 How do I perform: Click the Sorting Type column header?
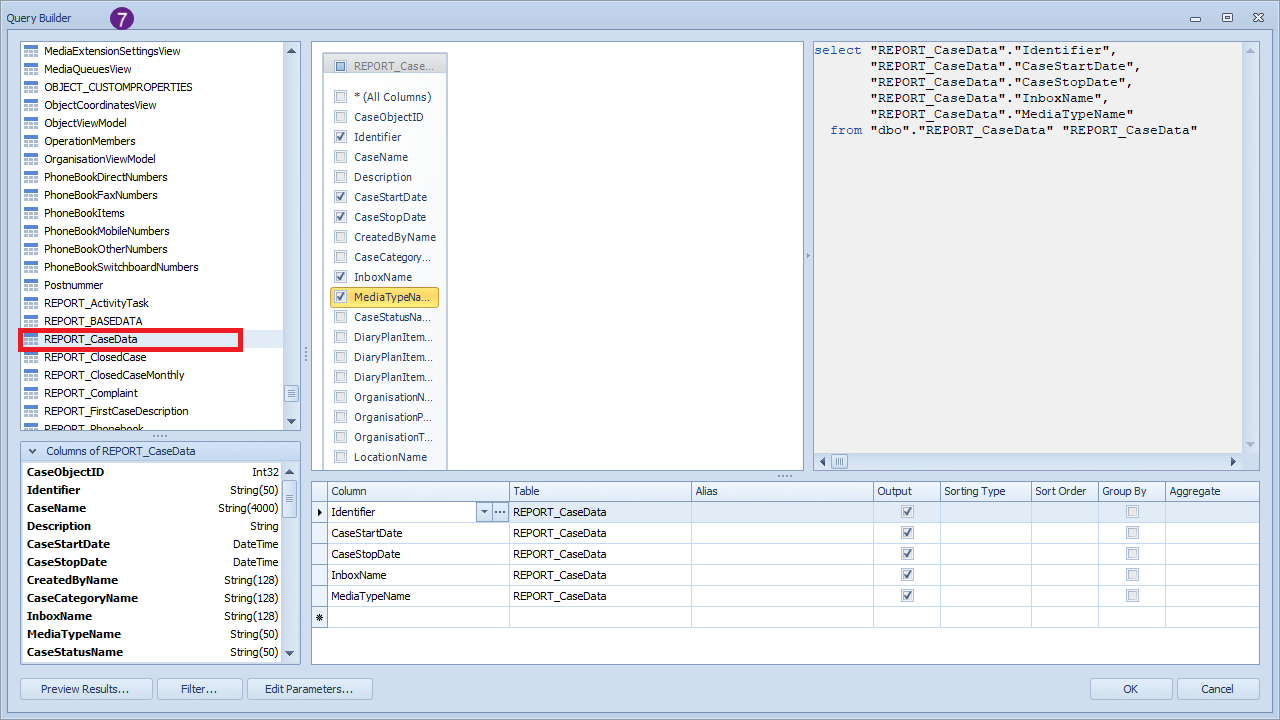986,491
